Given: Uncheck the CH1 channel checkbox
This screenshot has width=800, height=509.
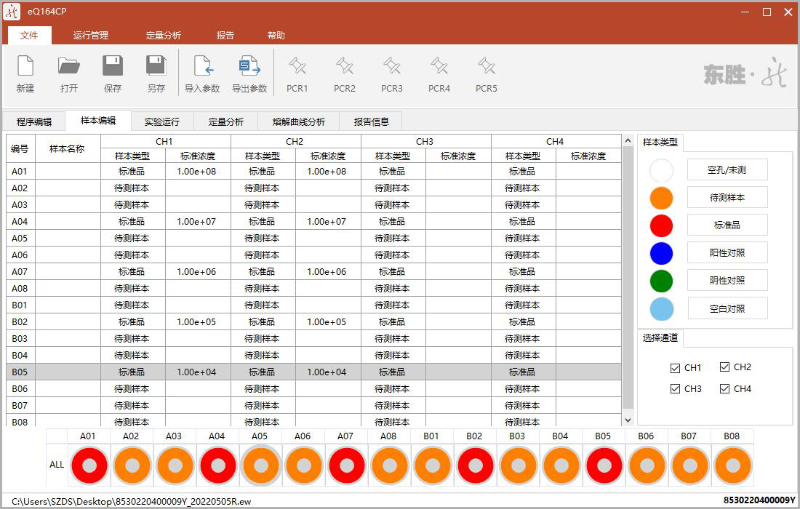Looking at the screenshot, I should 676,368.
